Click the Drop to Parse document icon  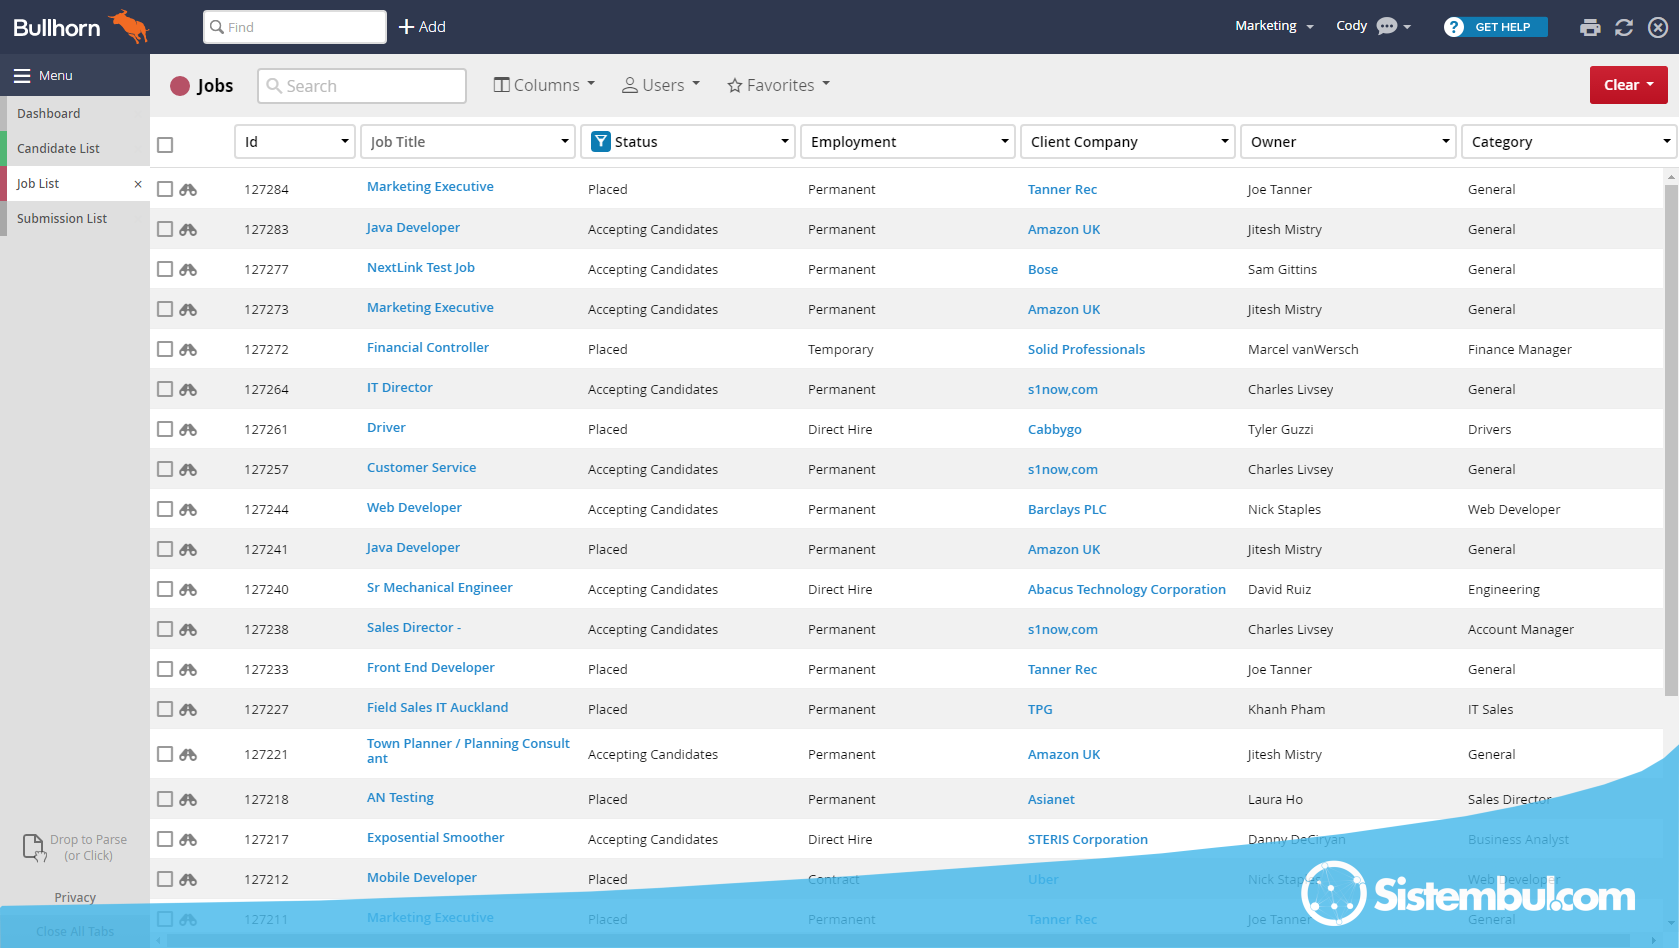click(34, 847)
